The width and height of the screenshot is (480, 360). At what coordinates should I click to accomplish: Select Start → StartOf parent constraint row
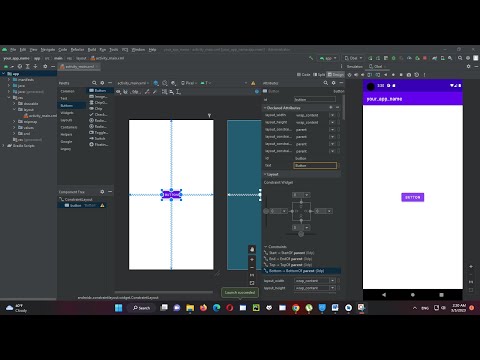pos(302,253)
